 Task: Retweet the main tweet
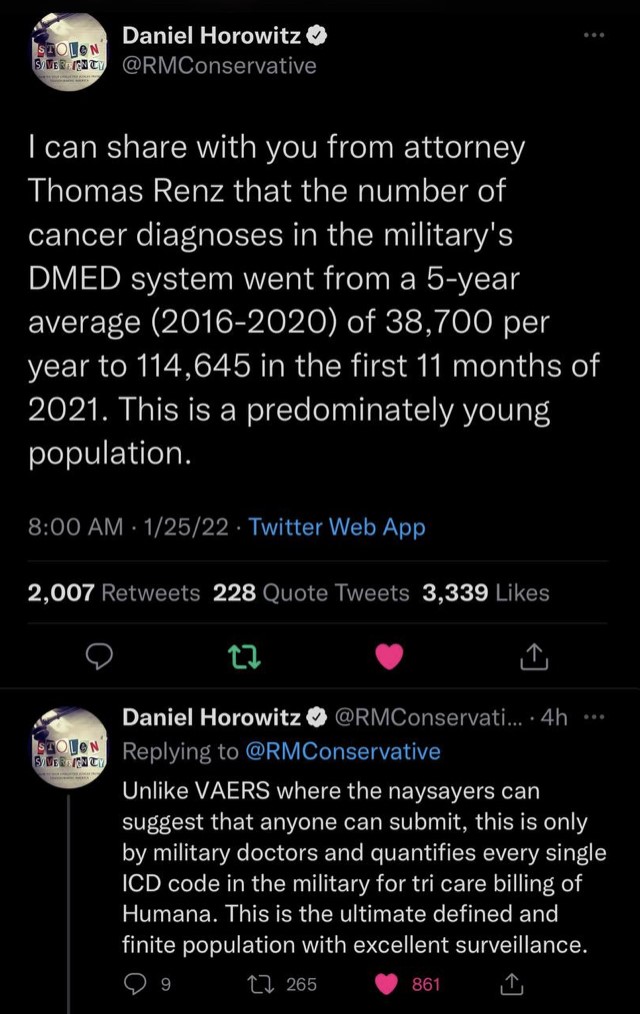click(x=240, y=656)
